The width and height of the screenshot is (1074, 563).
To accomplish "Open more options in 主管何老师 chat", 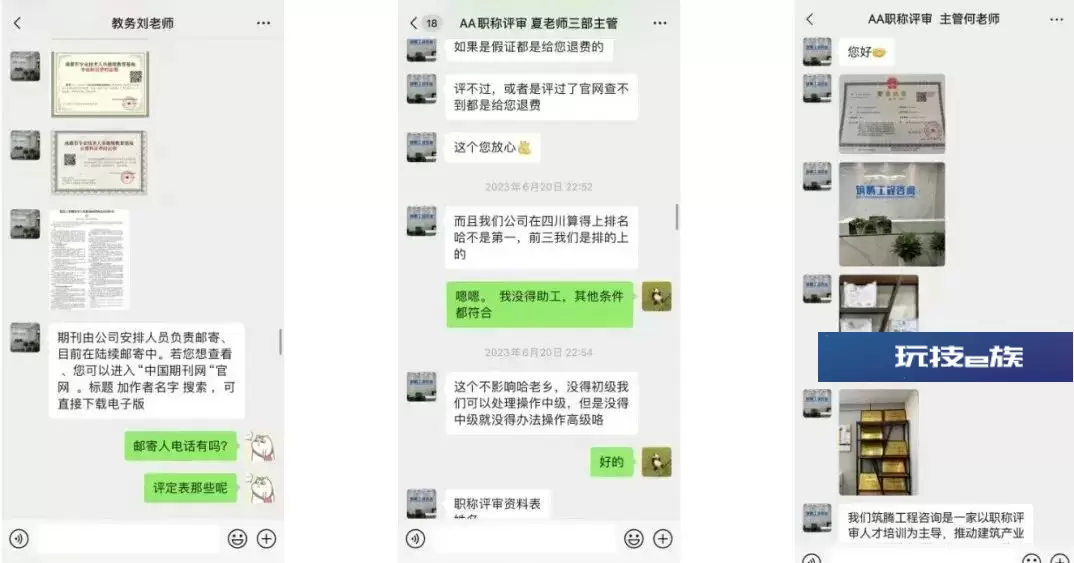I will click(x=1056, y=19).
